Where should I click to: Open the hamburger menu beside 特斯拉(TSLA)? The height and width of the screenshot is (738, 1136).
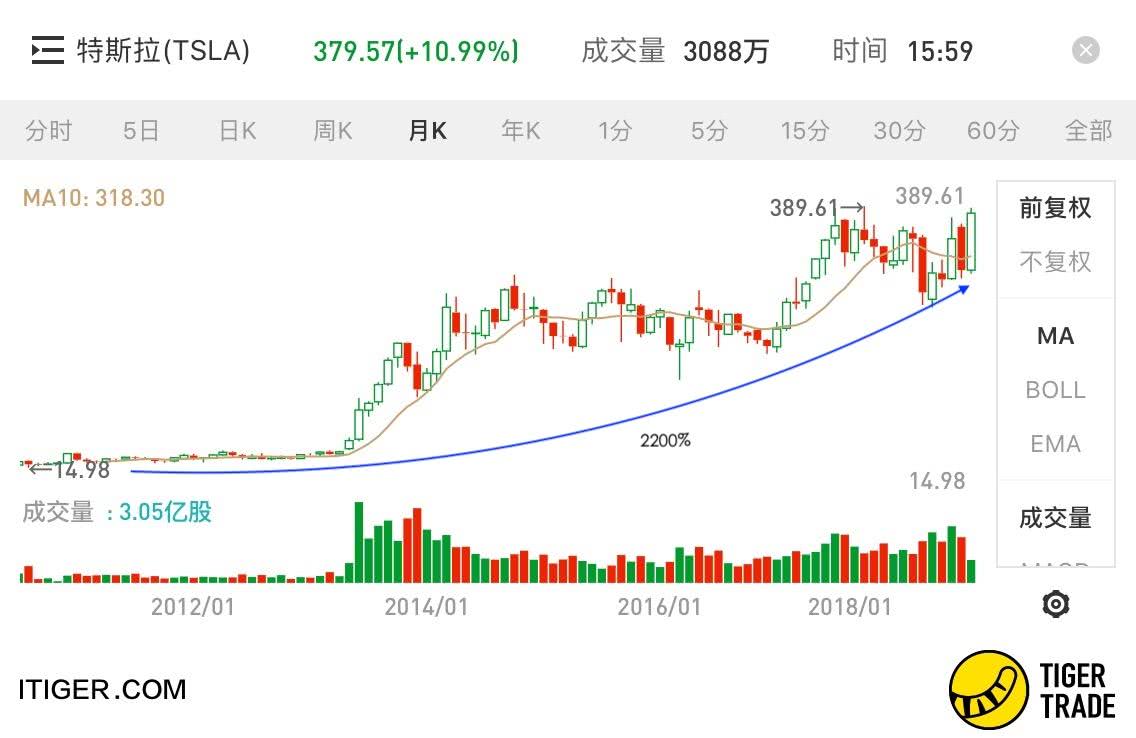47,51
